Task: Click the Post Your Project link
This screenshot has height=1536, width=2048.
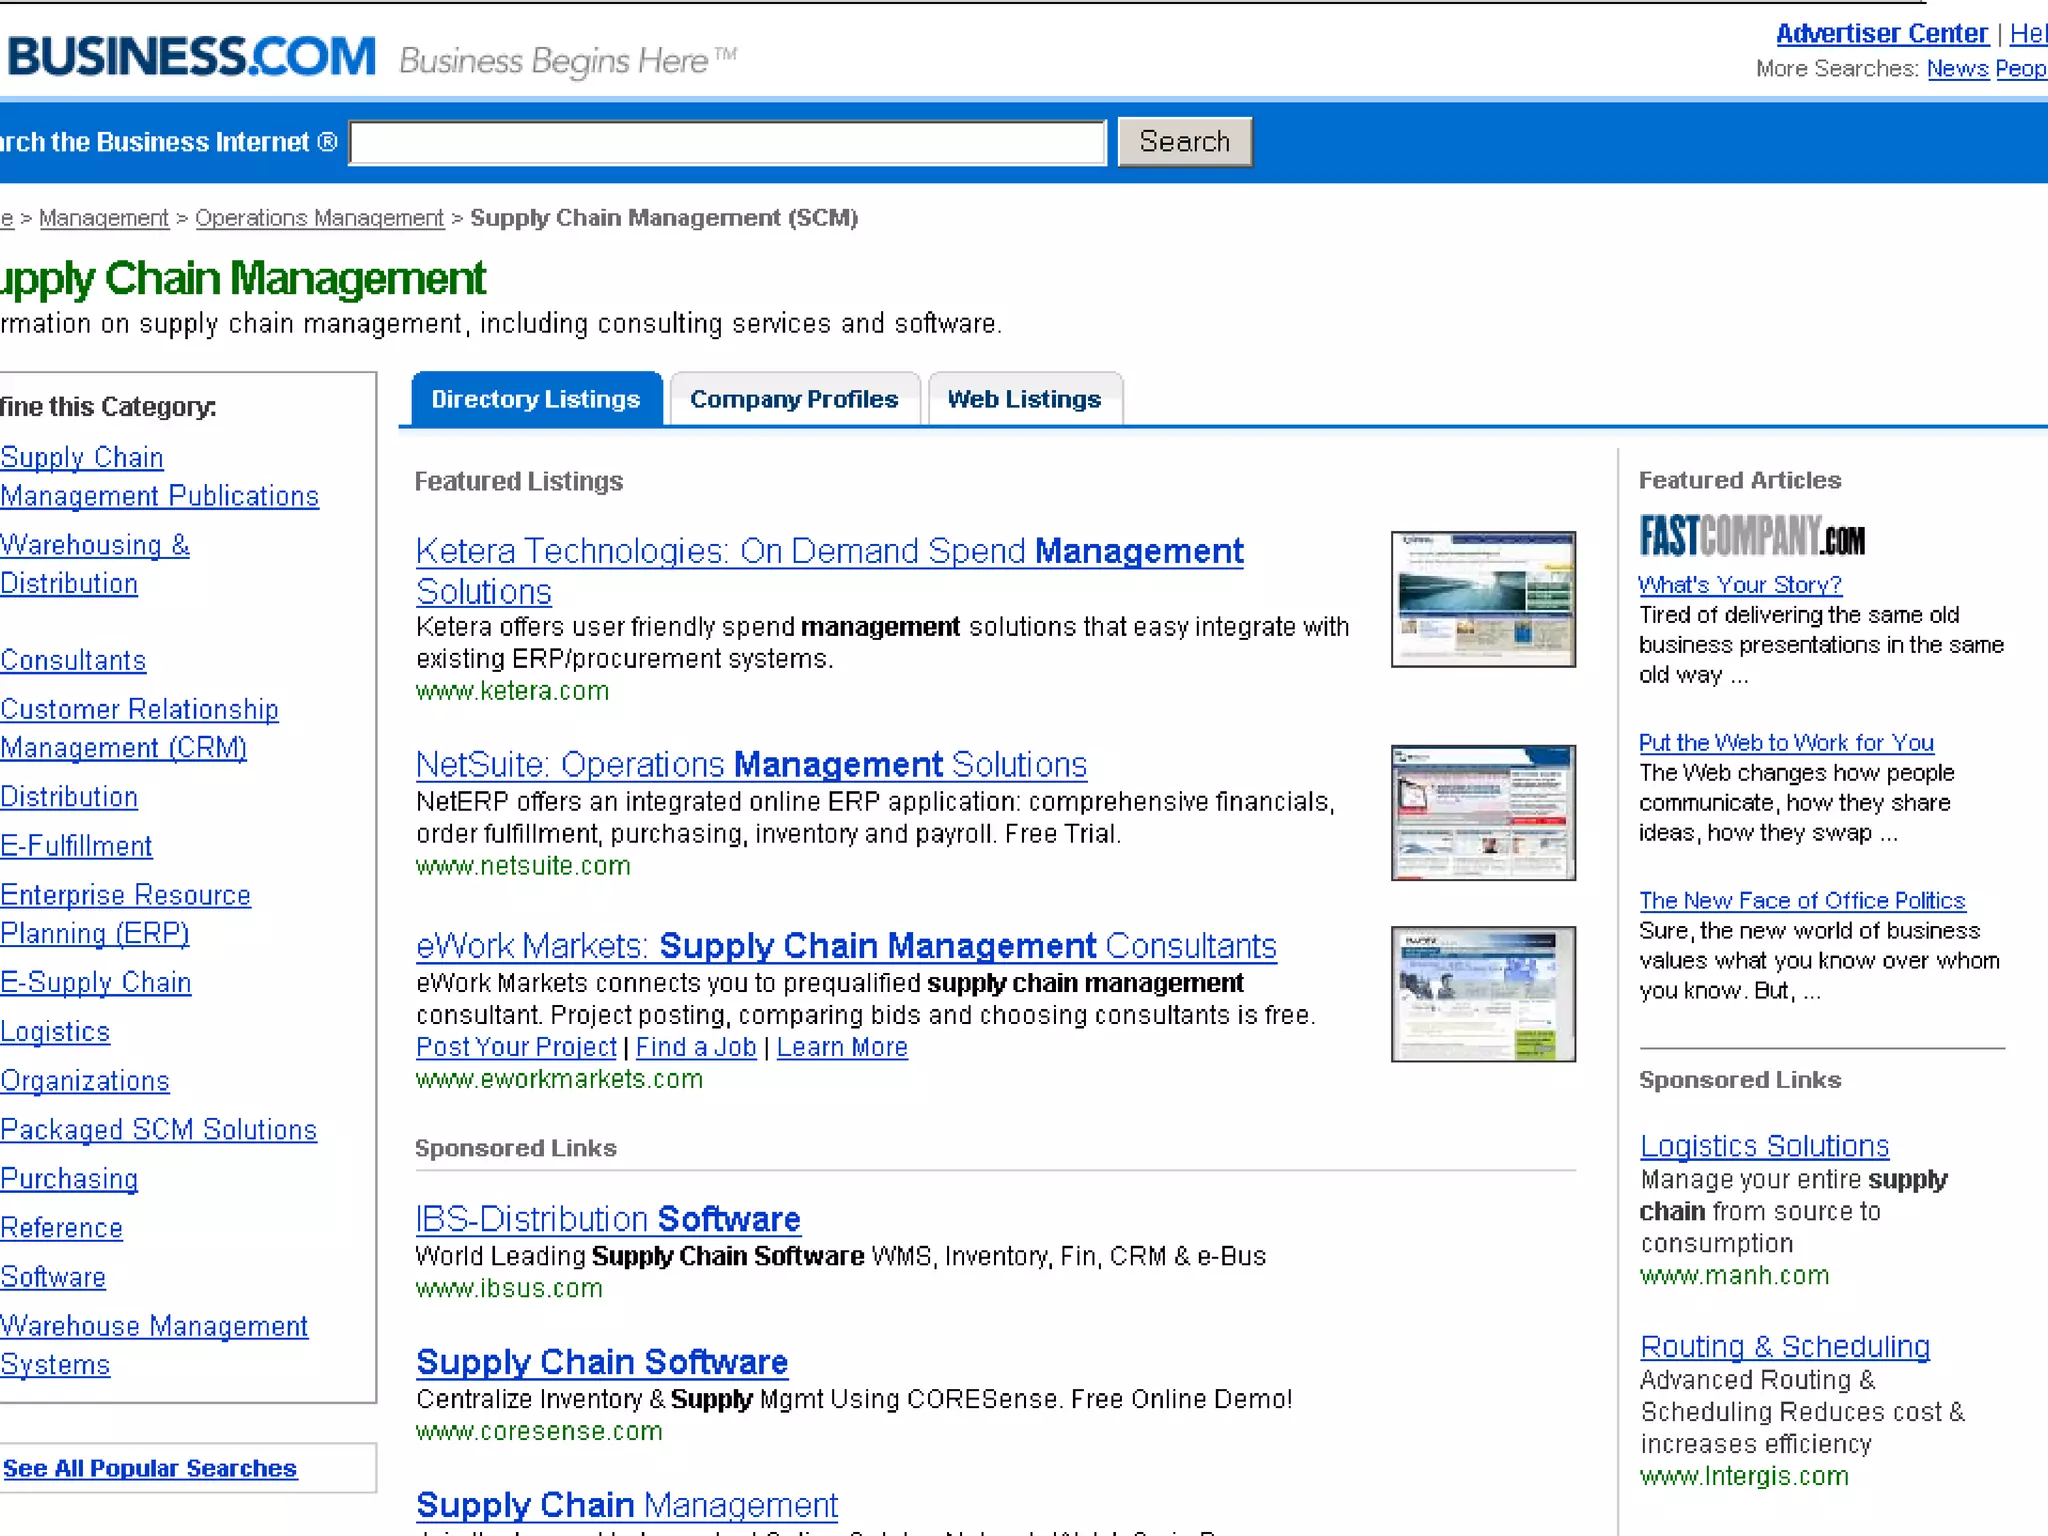Action: pyautogui.click(x=516, y=1047)
